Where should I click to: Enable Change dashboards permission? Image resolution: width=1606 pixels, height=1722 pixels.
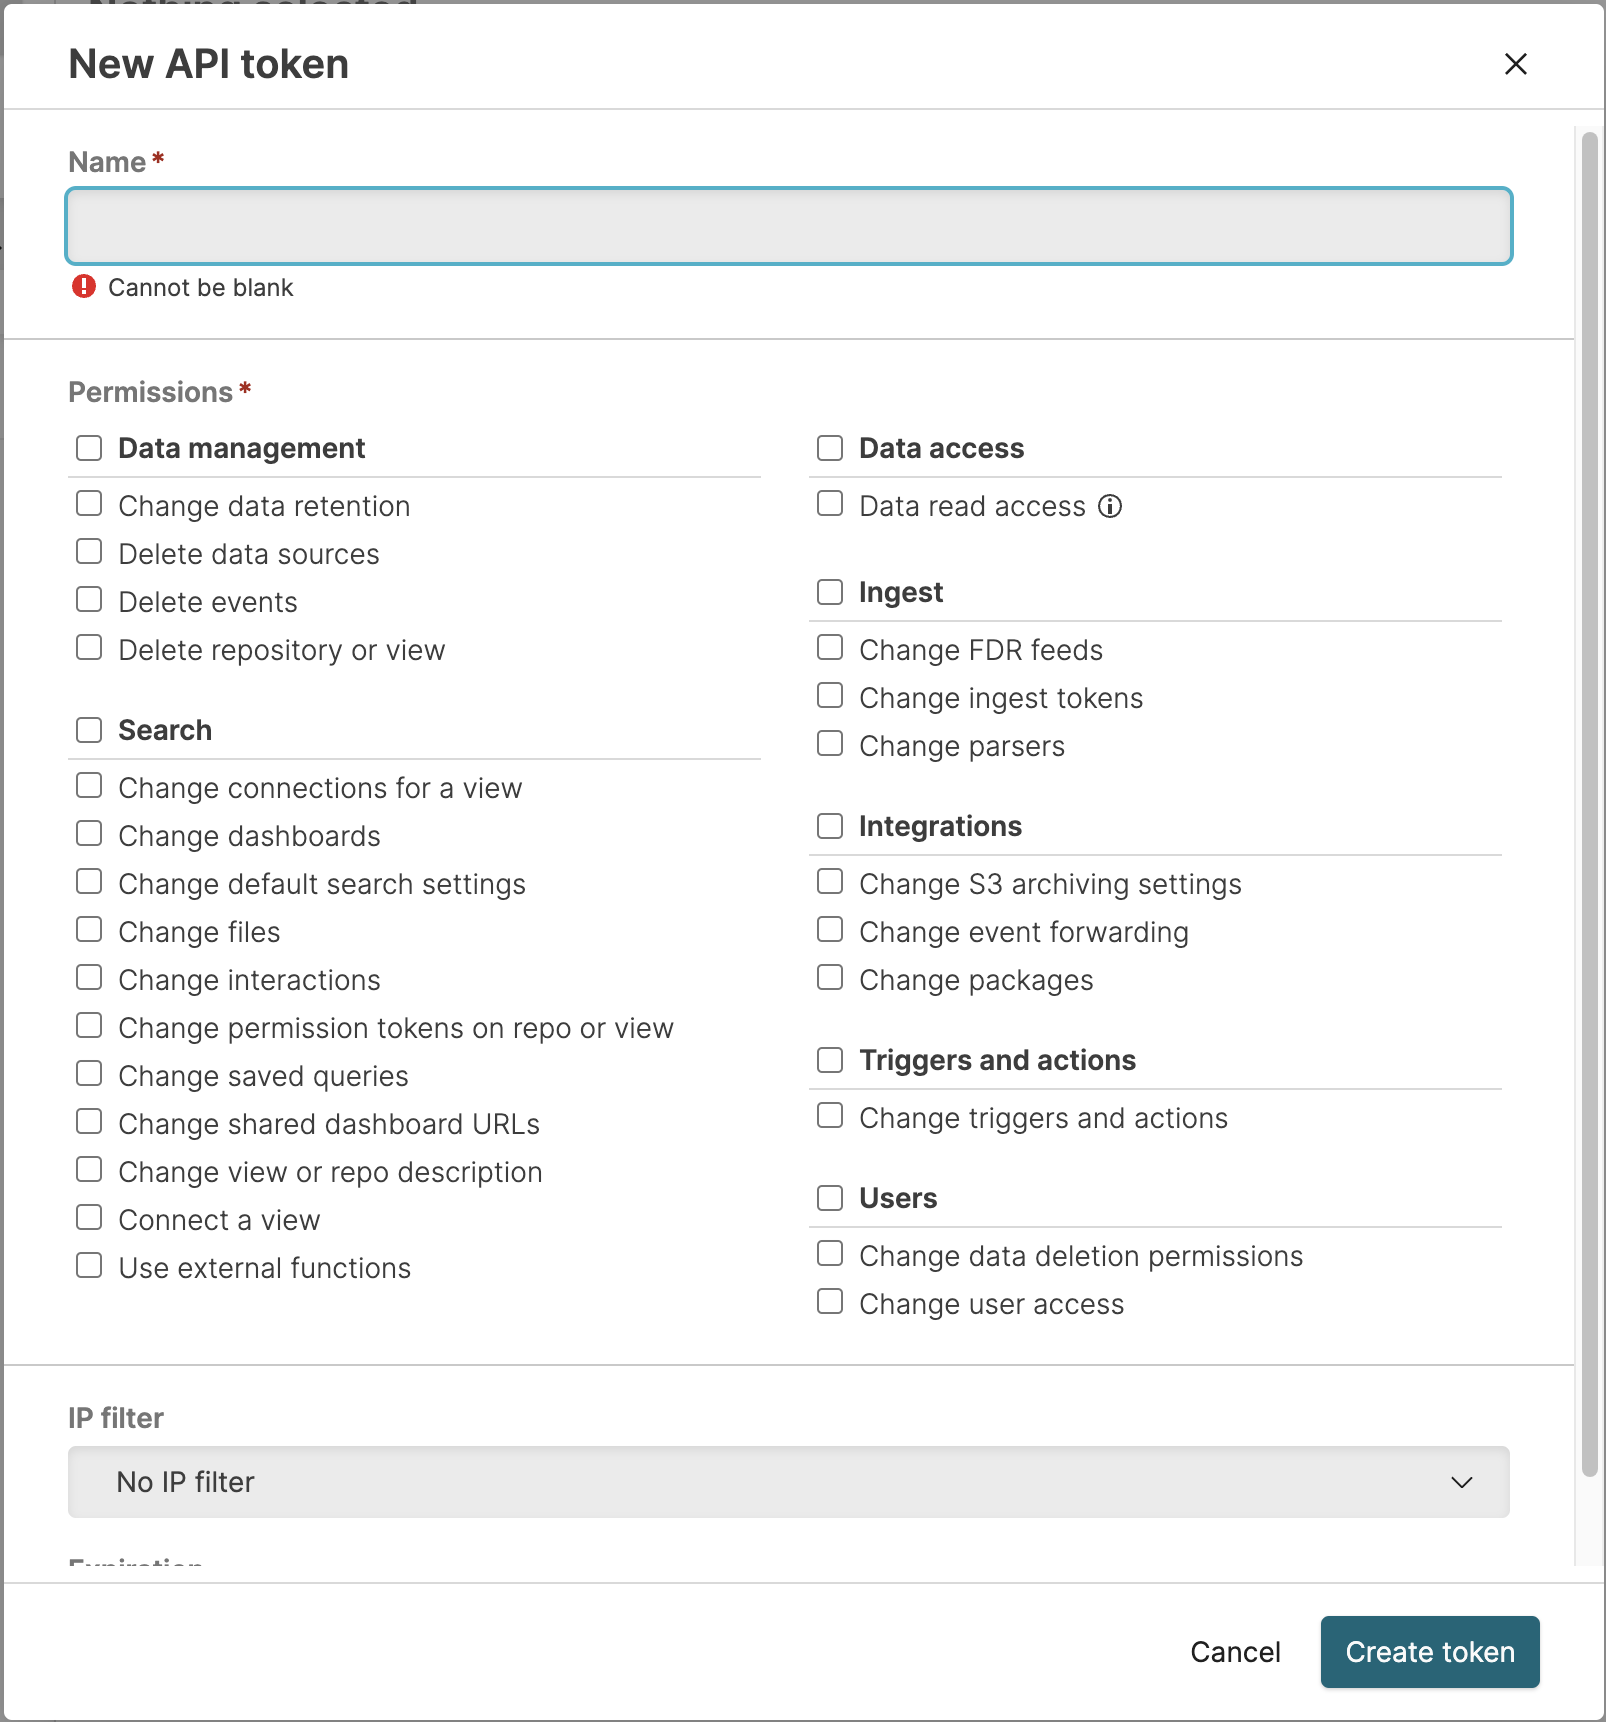[89, 834]
